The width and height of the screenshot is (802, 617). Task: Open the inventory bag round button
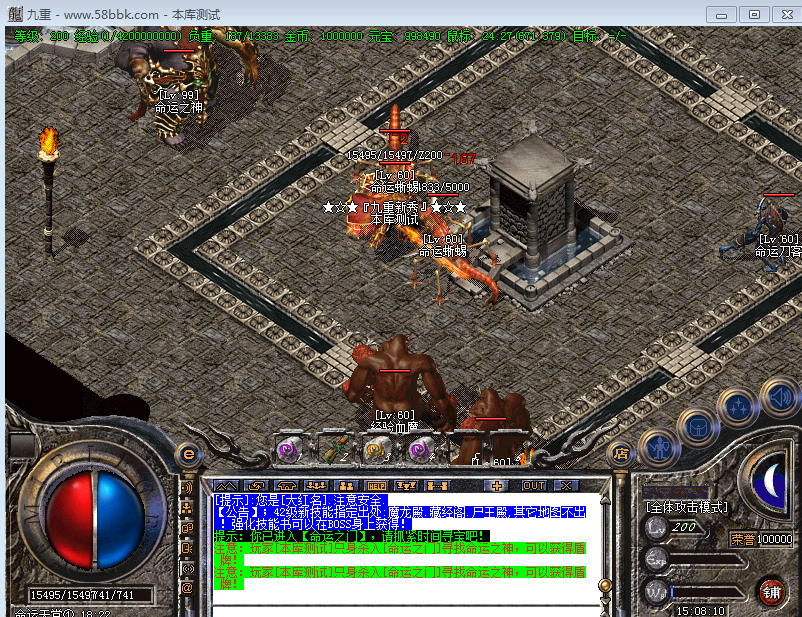pos(698,426)
